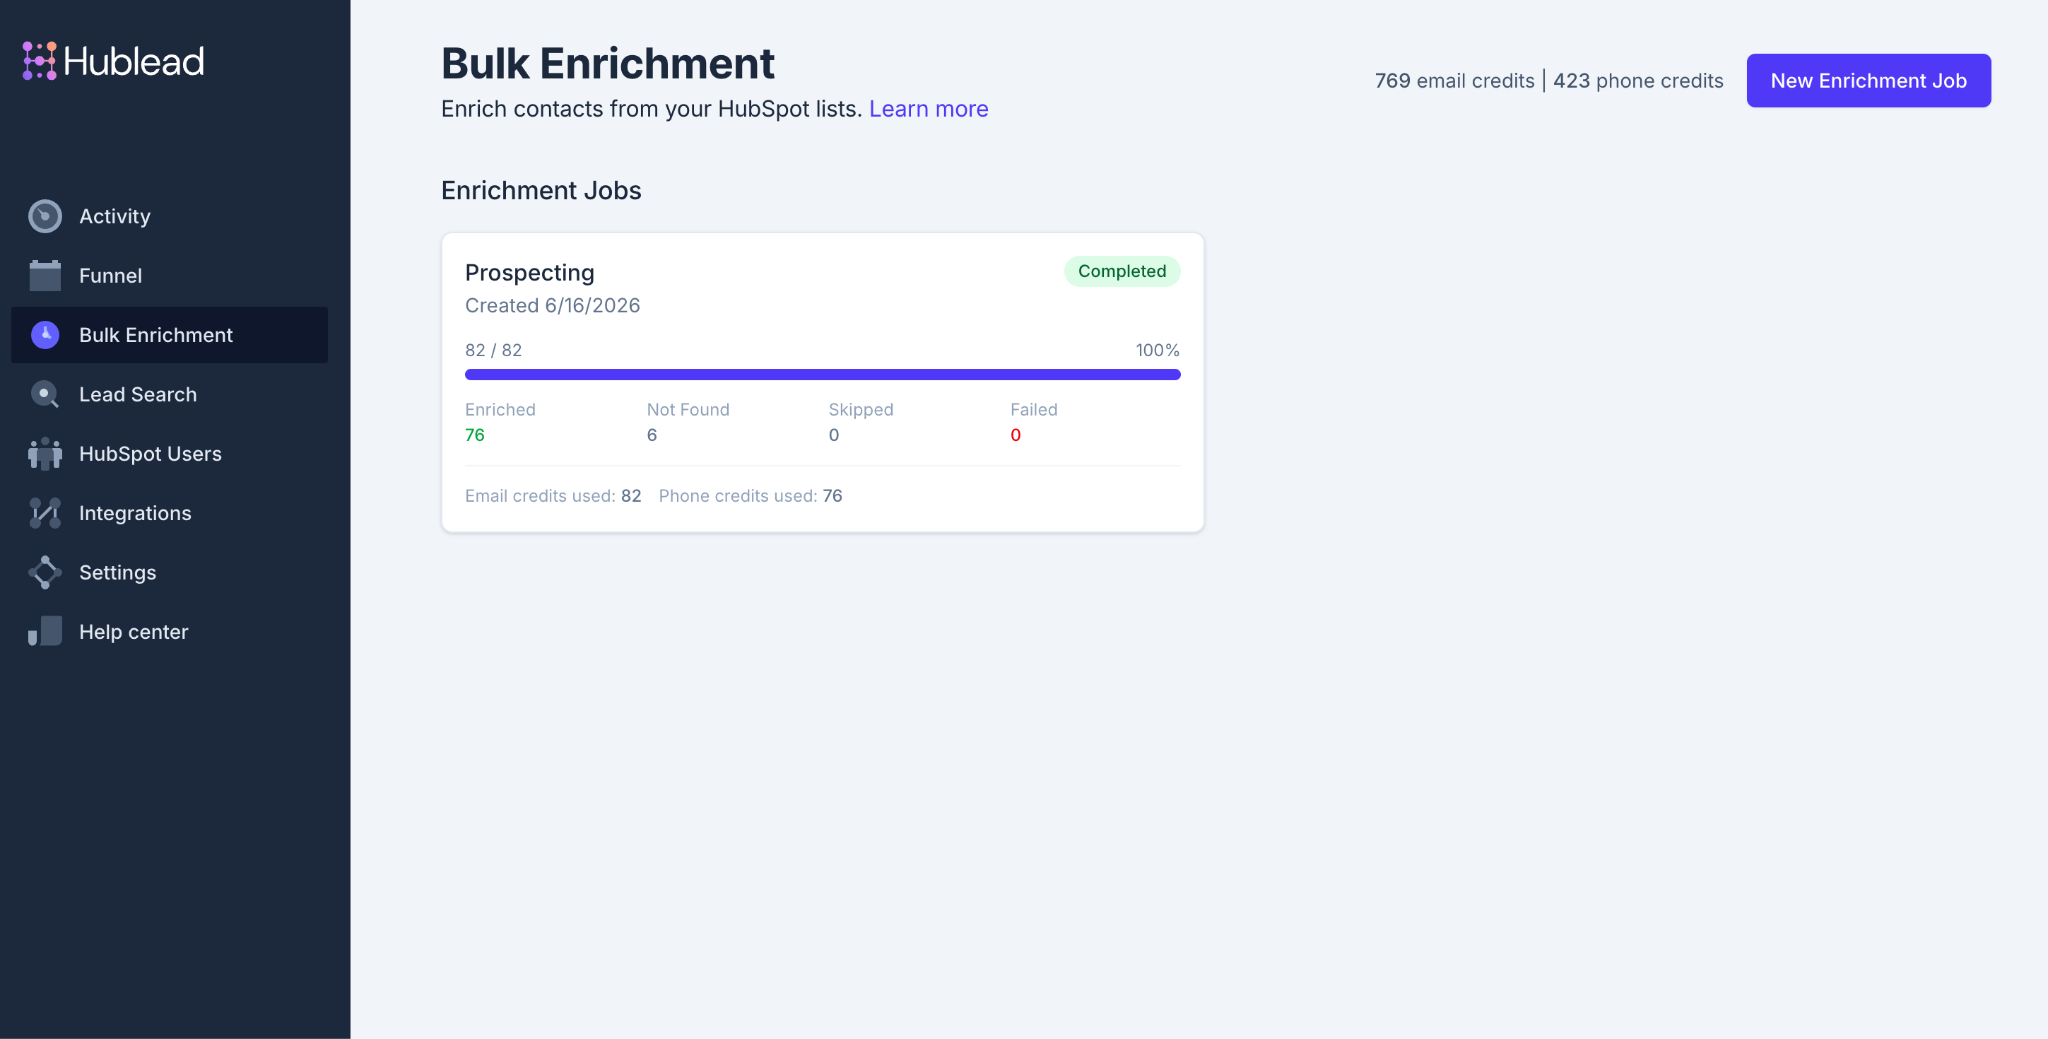Click the 82 / 82 progress count

(493, 350)
